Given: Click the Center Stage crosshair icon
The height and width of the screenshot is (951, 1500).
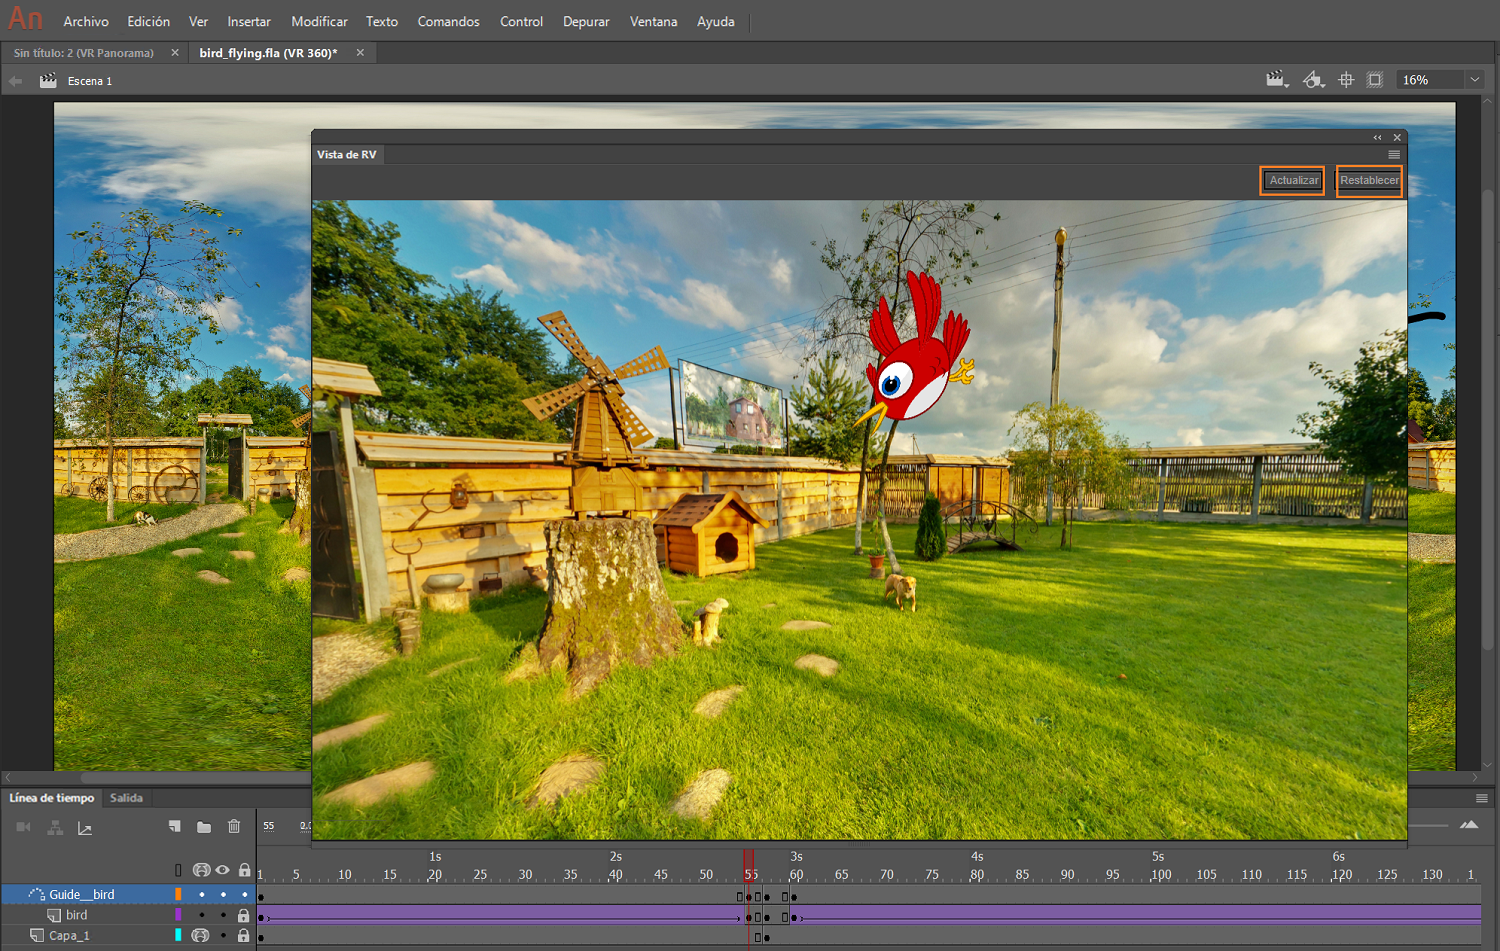Looking at the screenshot, I should [x=1346, y=79].
